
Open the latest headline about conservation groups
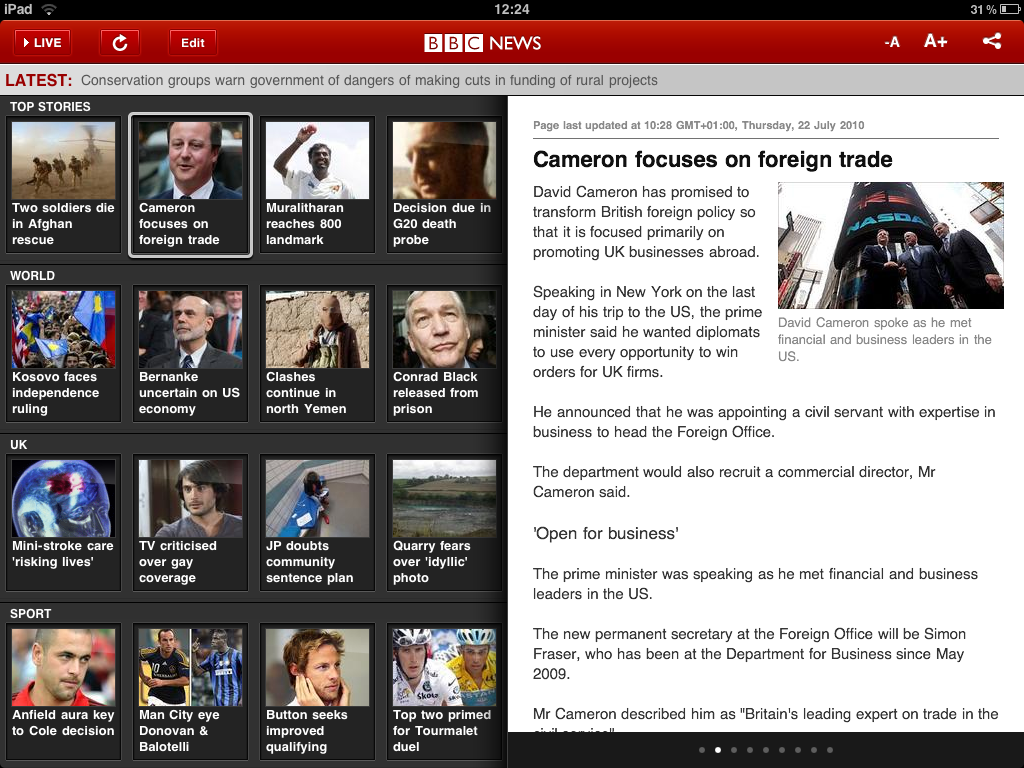pos(369,80)
